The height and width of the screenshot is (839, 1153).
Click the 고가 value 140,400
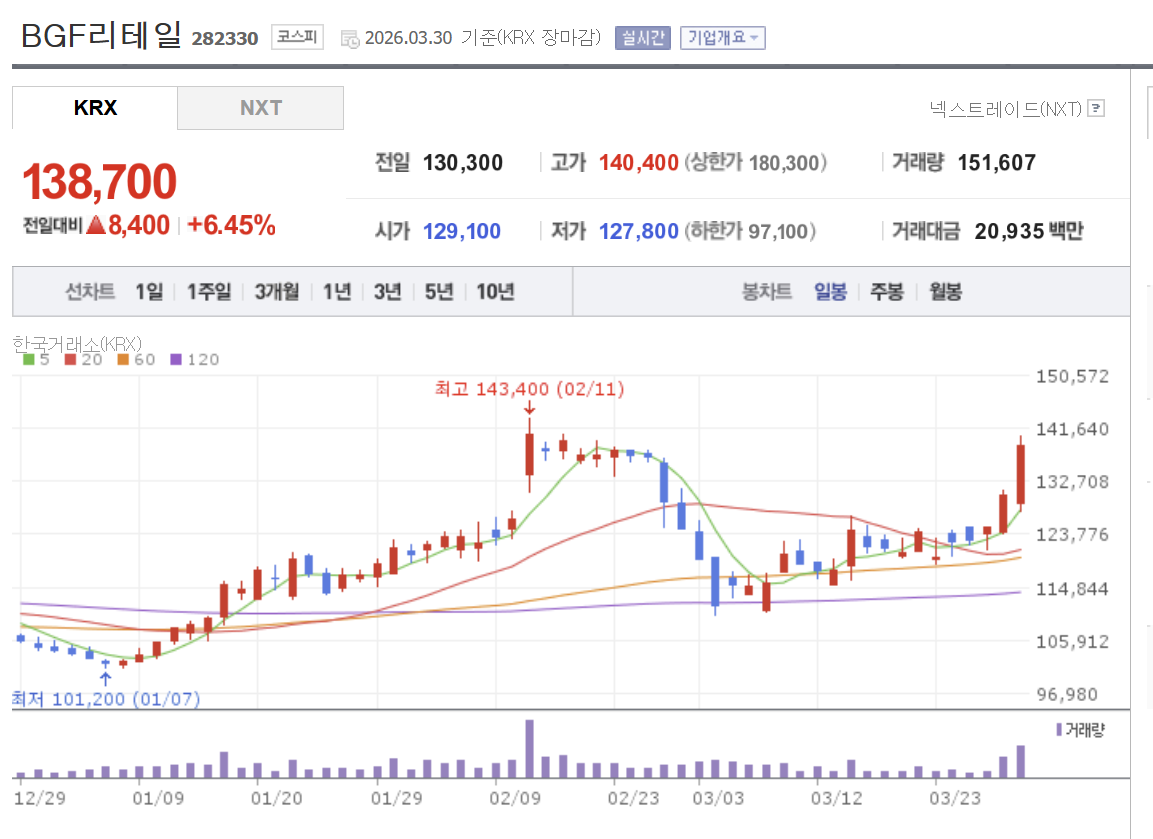(638, 163)
